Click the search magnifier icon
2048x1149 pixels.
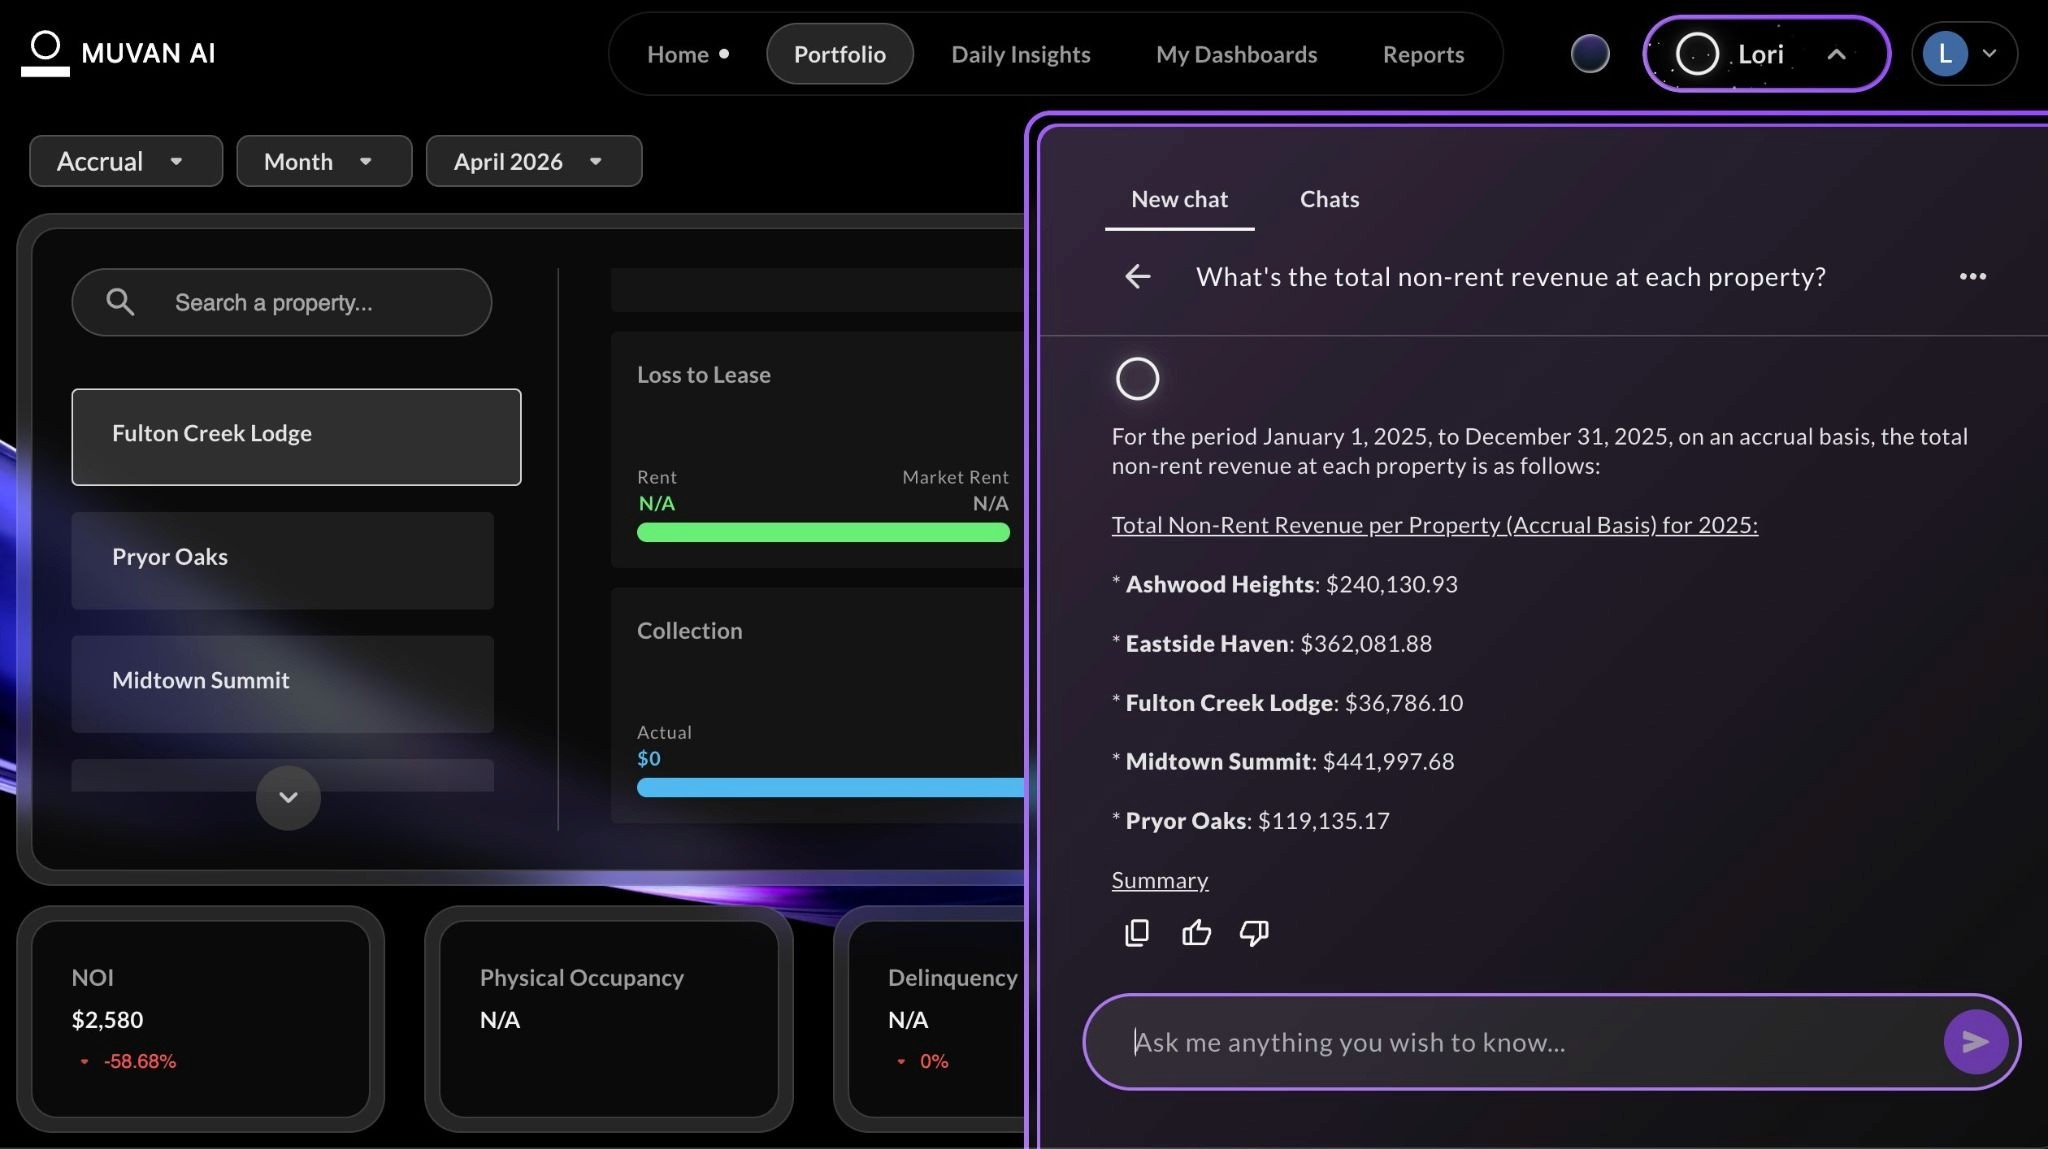(x=120, y=302)
